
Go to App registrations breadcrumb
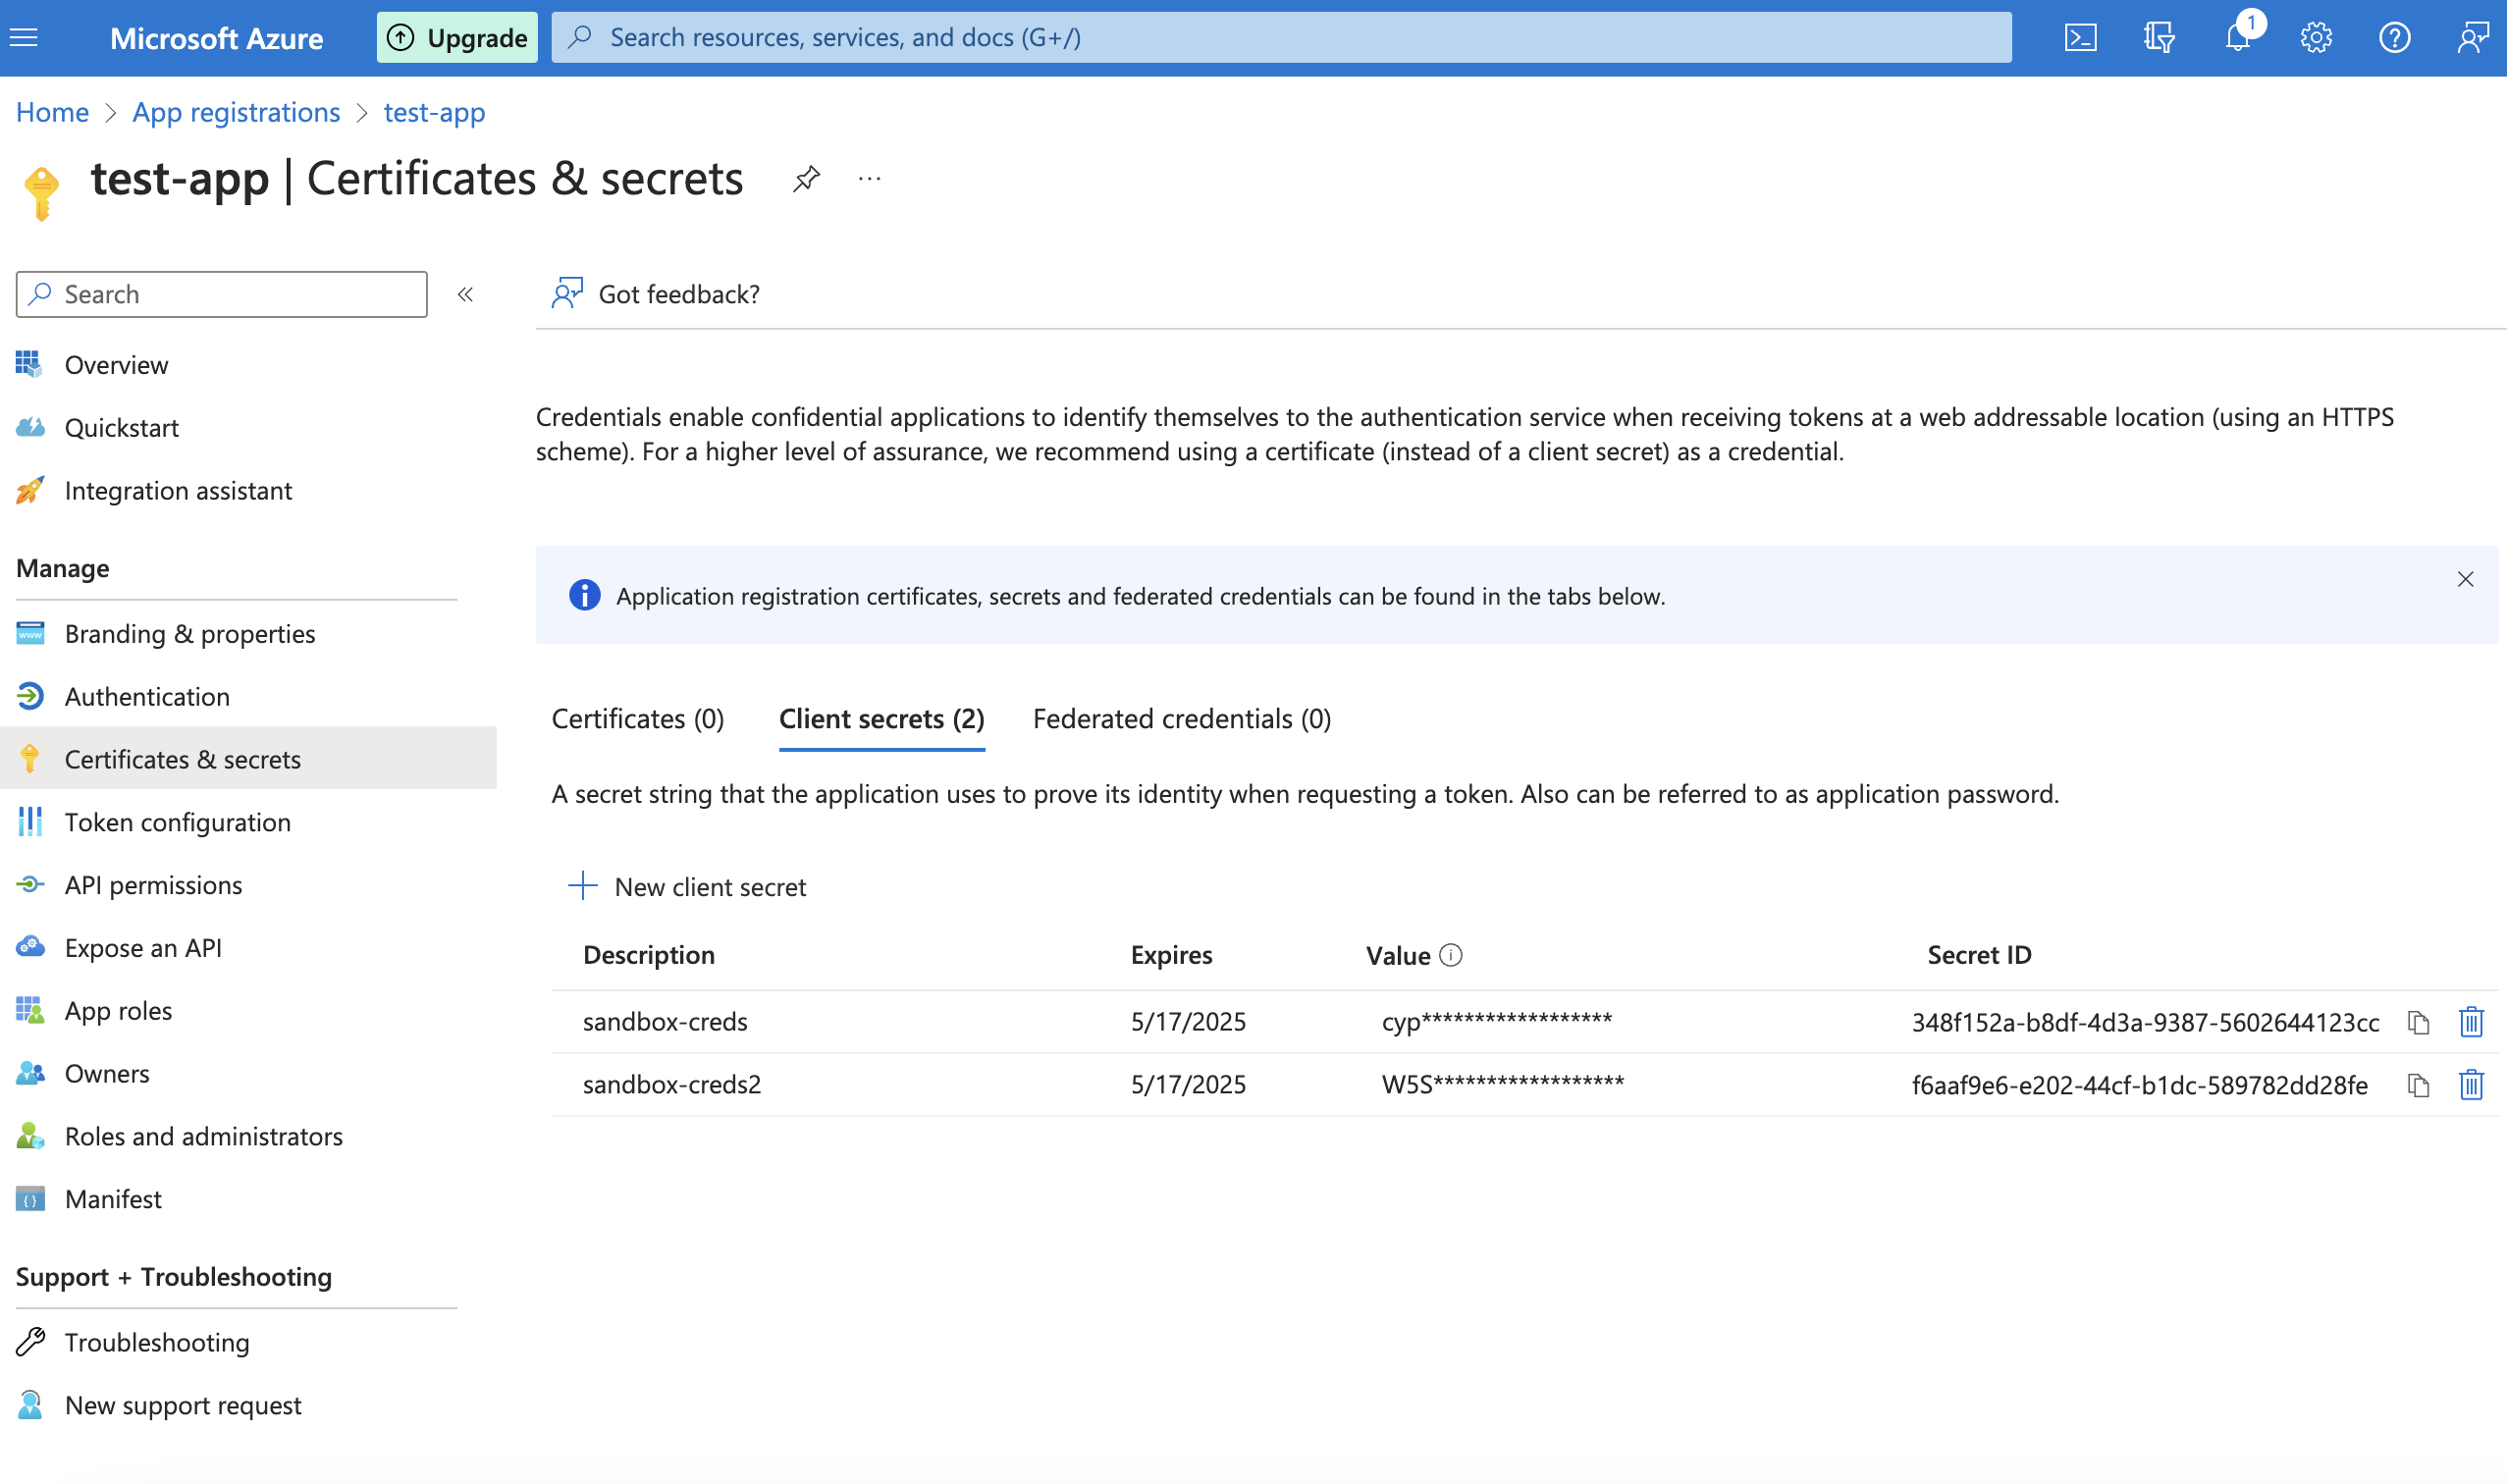[x=236, y=112]
